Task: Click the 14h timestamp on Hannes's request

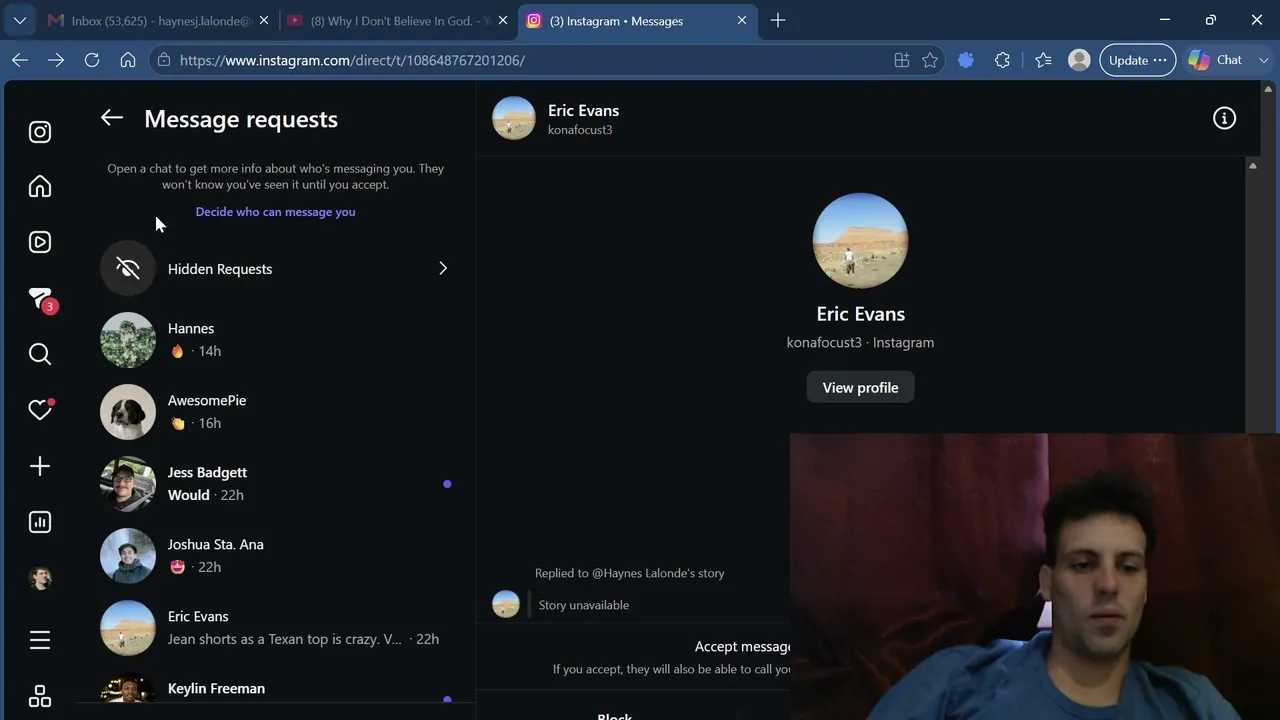Action: (210, 351)
